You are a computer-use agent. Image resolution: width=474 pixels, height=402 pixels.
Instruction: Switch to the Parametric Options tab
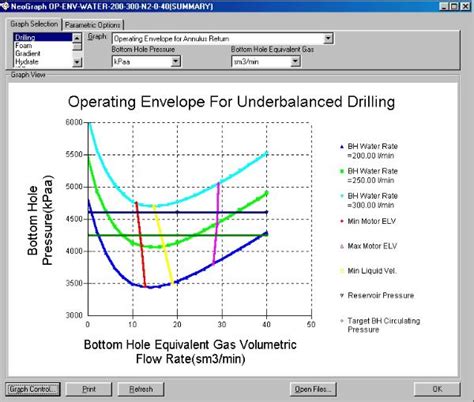(93, 25)
